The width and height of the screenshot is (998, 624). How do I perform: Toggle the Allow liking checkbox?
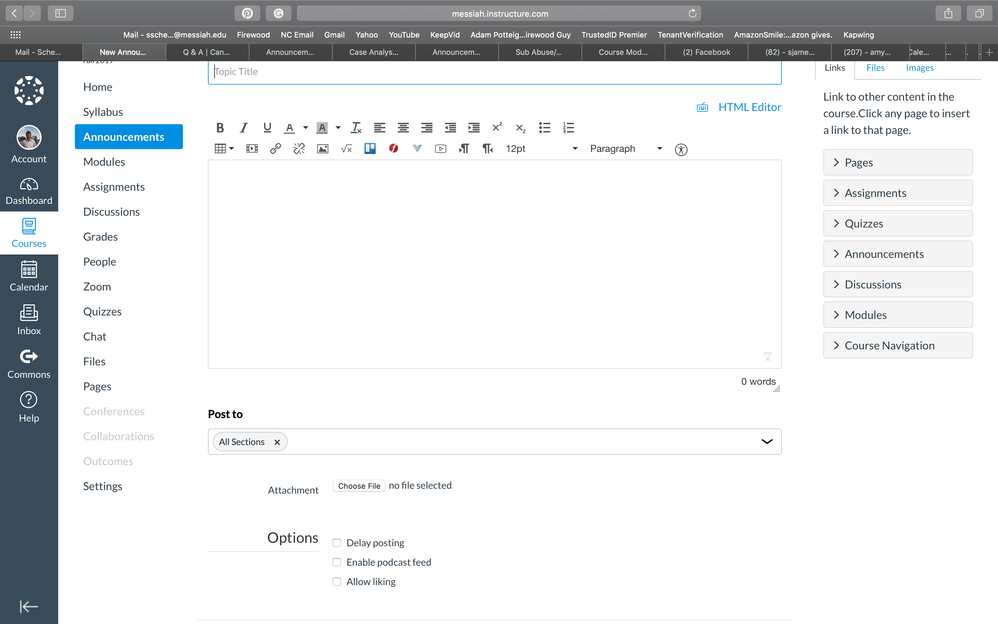click(x=337, y=581)
